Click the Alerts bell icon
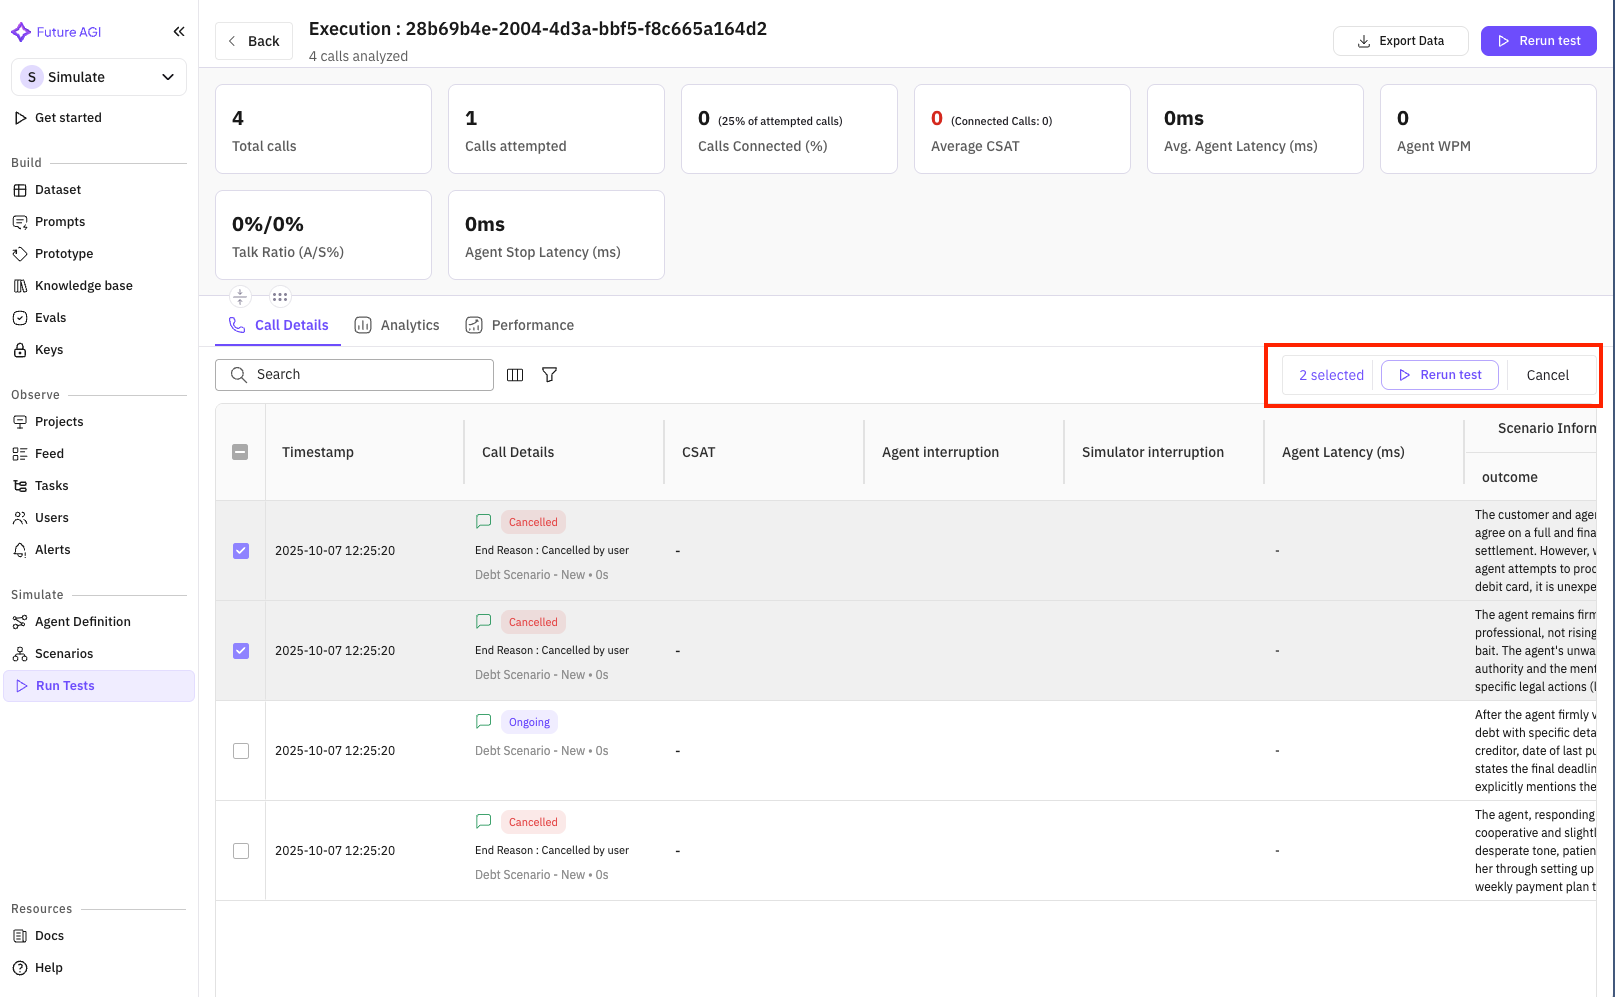 pos(20,550)
